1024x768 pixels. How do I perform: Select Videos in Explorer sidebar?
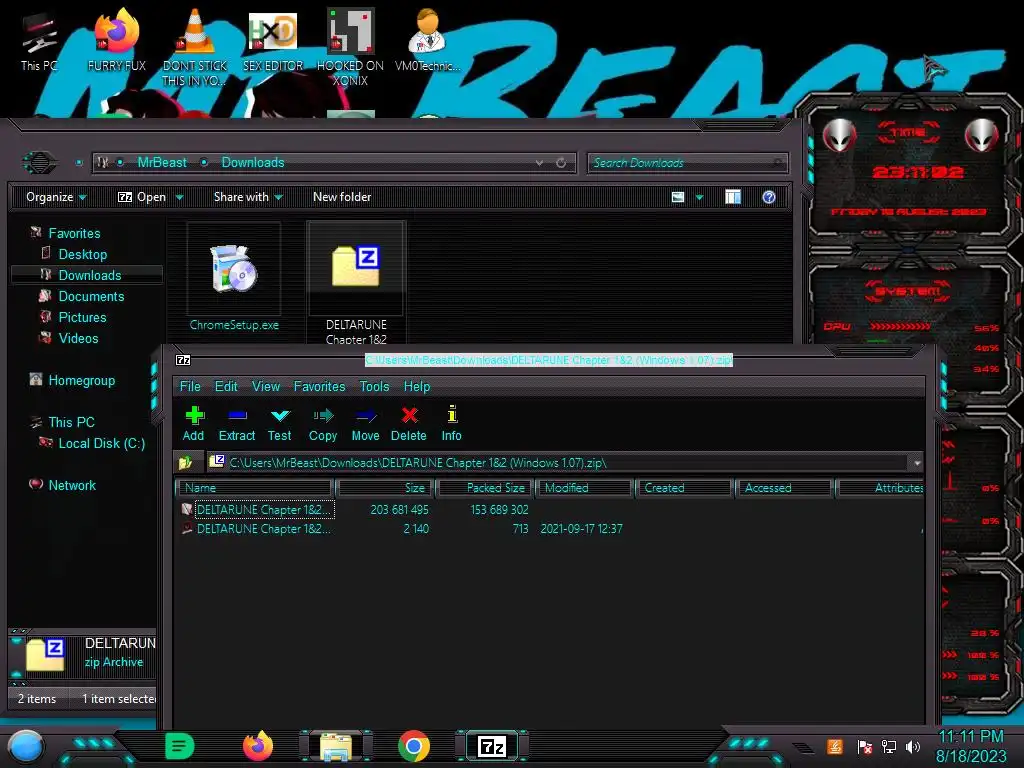78,338
